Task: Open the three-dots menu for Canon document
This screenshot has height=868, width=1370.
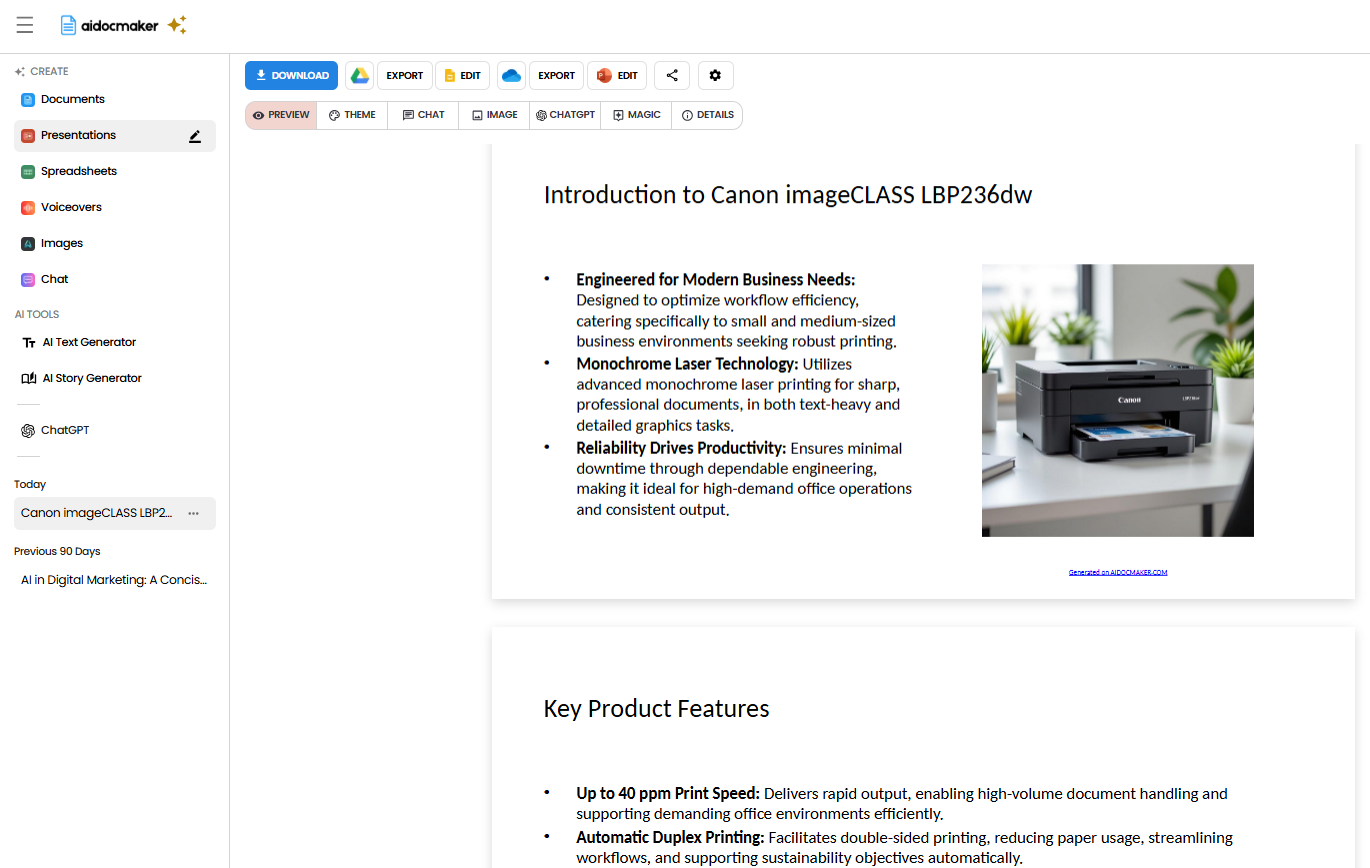Action: tap(193, 514)
